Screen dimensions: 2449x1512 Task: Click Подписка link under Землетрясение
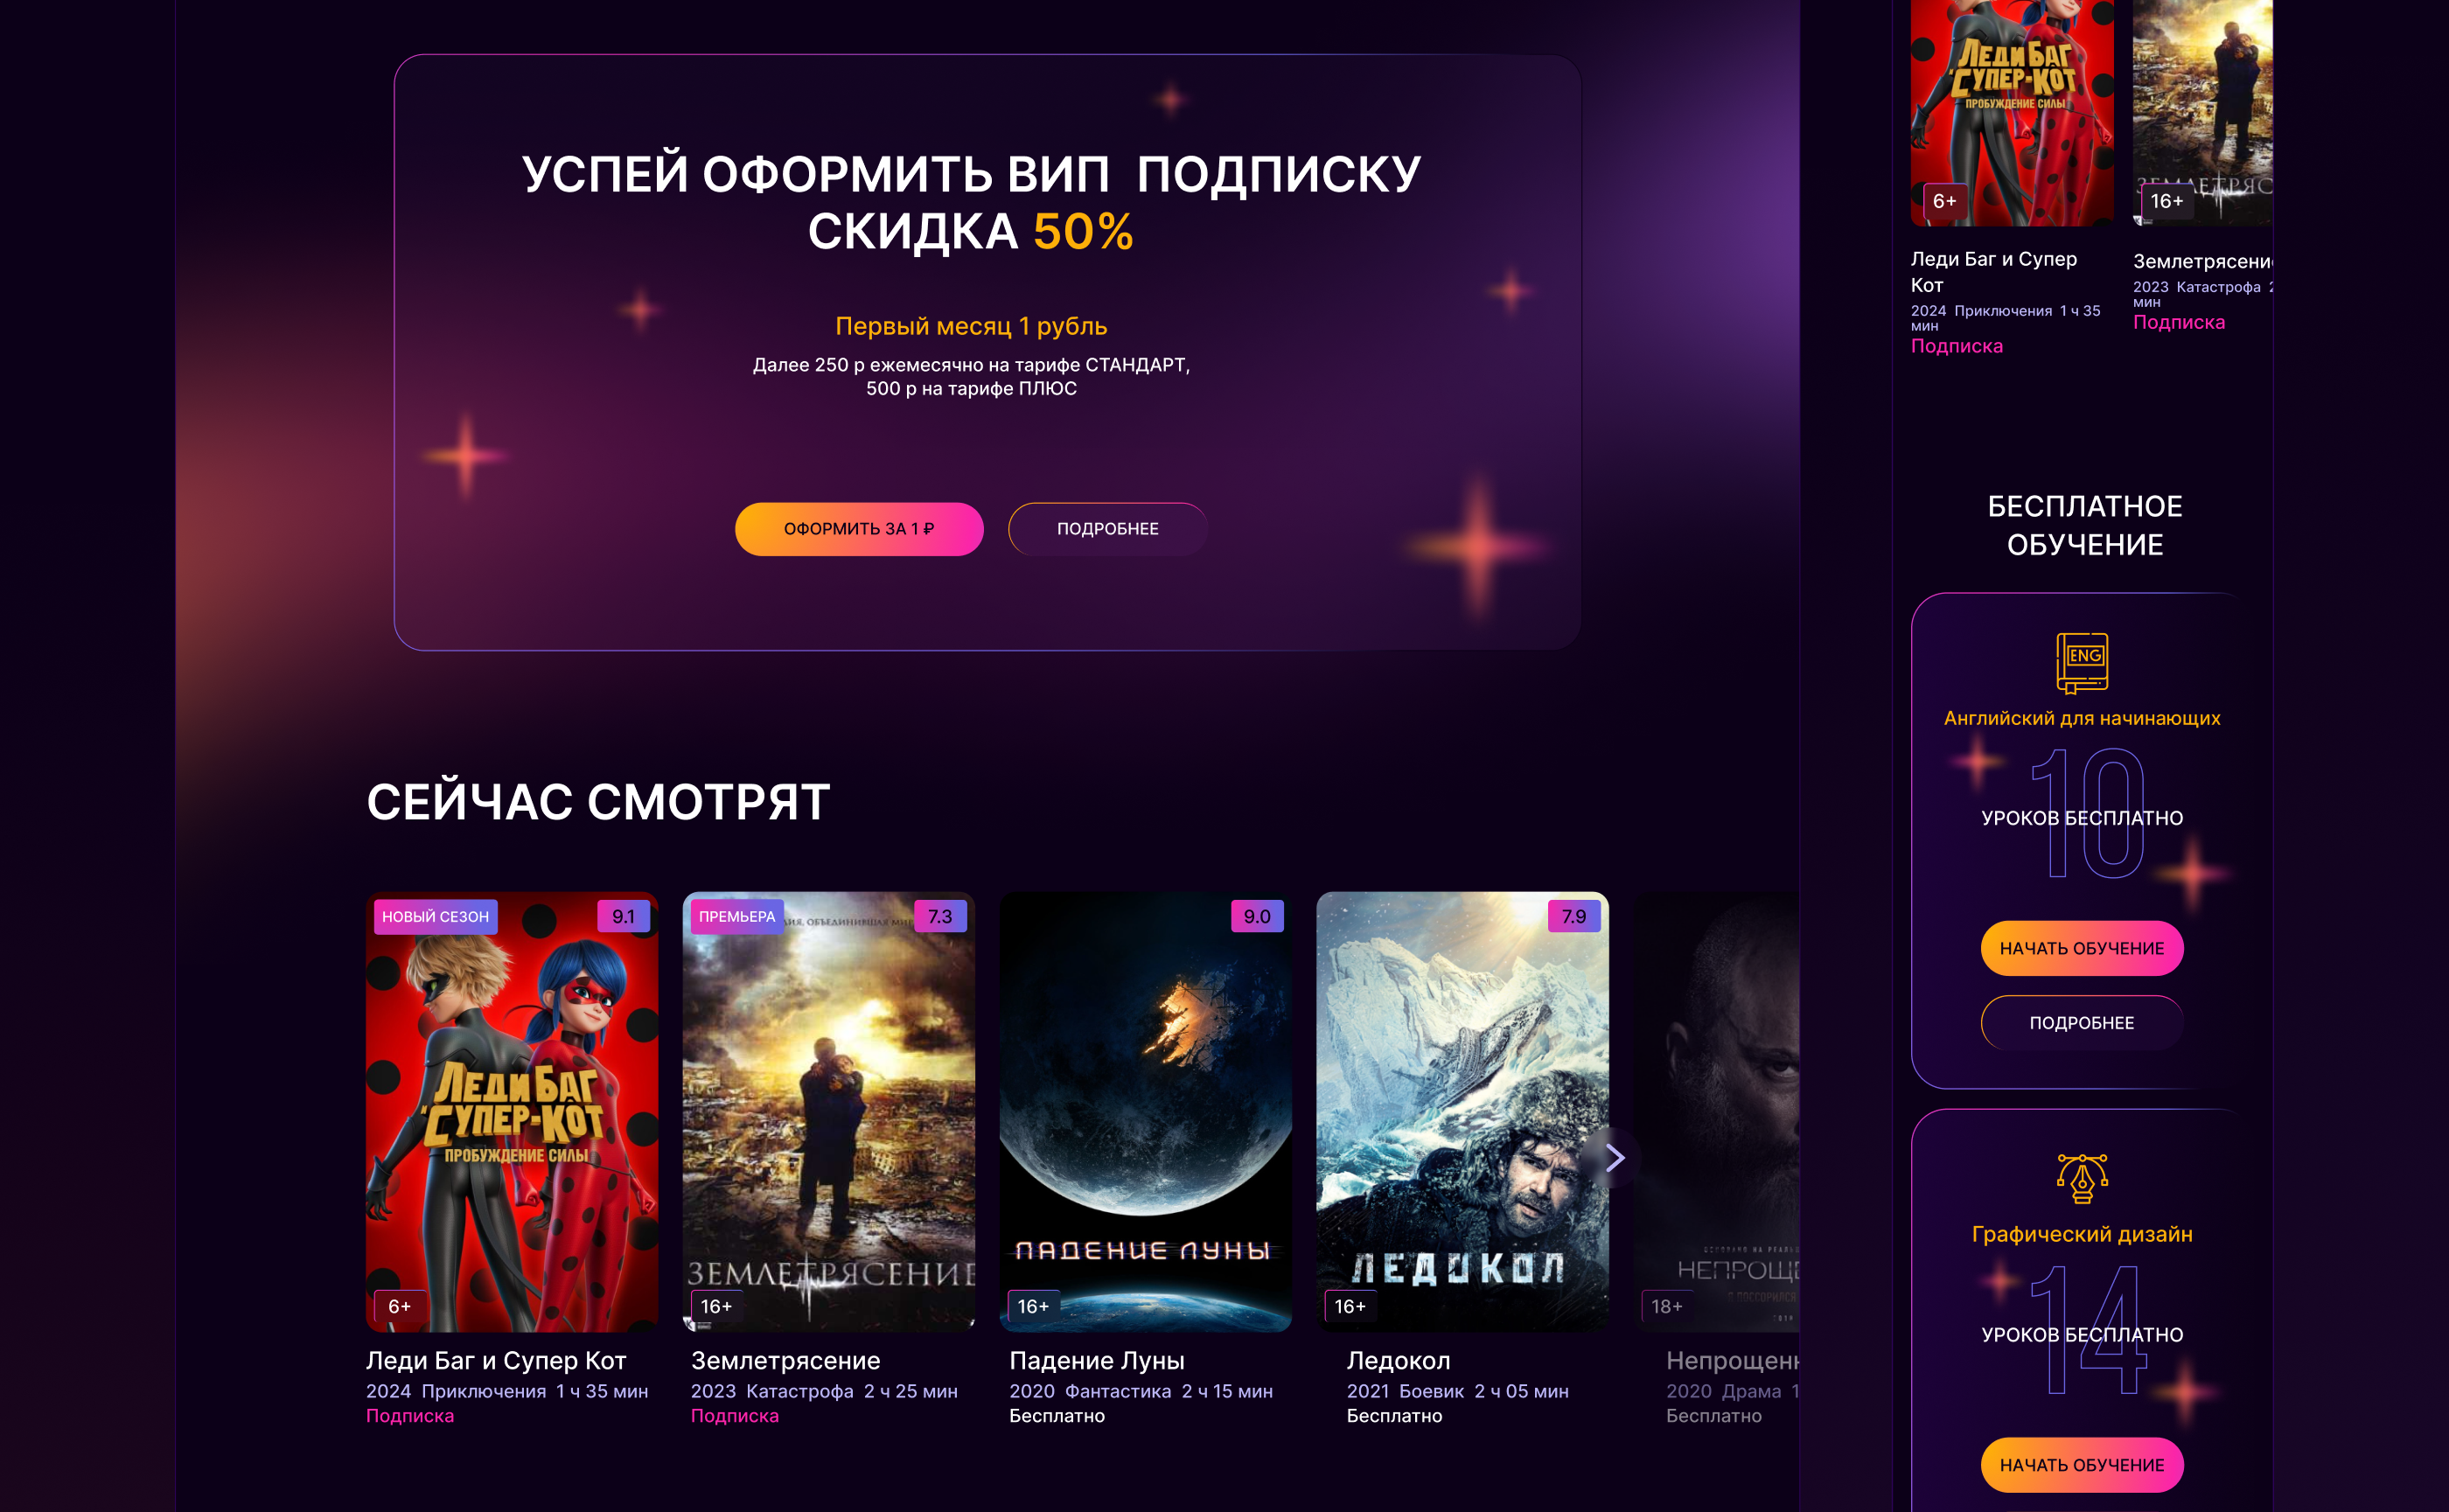[x=735, y=1416]
